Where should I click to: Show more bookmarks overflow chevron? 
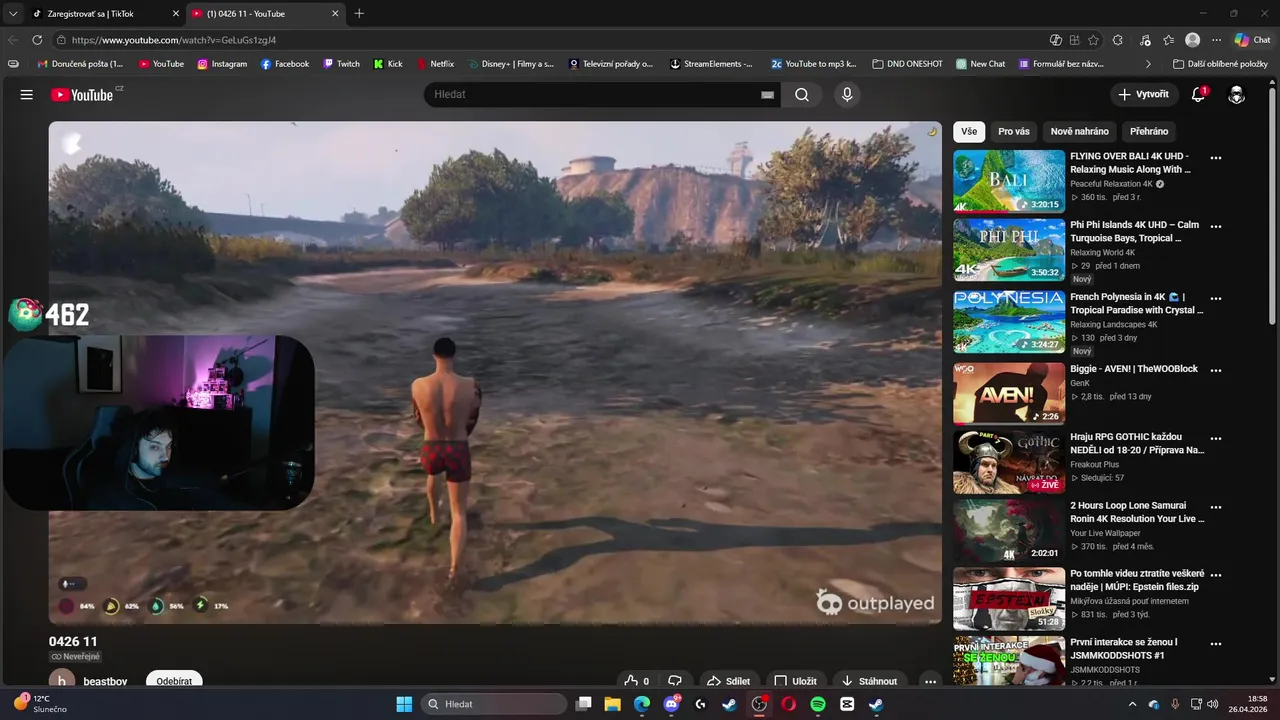tap(1148, 64)
